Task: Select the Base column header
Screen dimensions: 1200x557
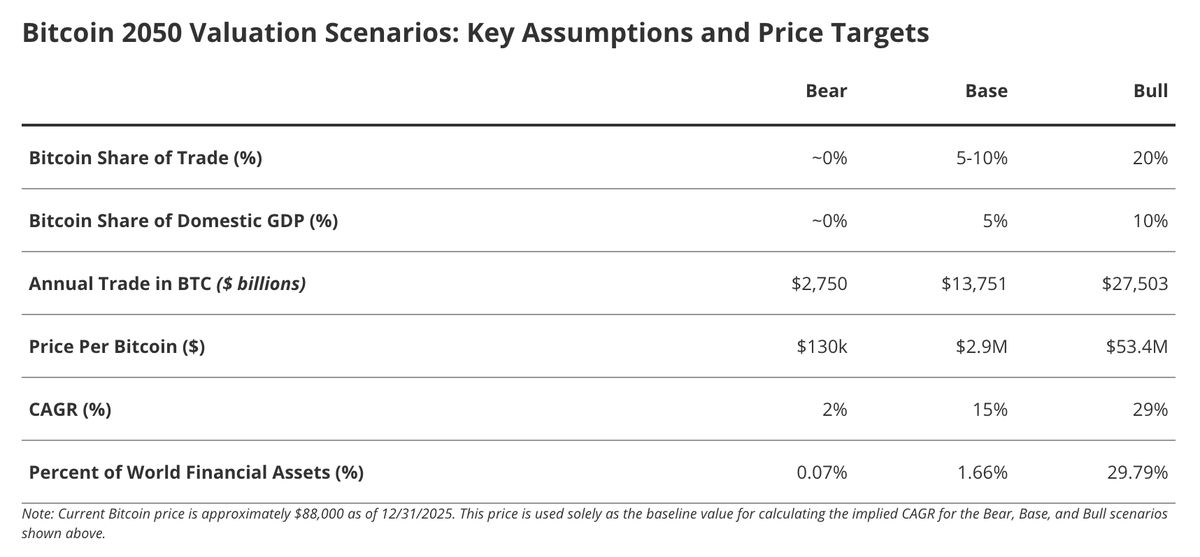Action: 986,91
